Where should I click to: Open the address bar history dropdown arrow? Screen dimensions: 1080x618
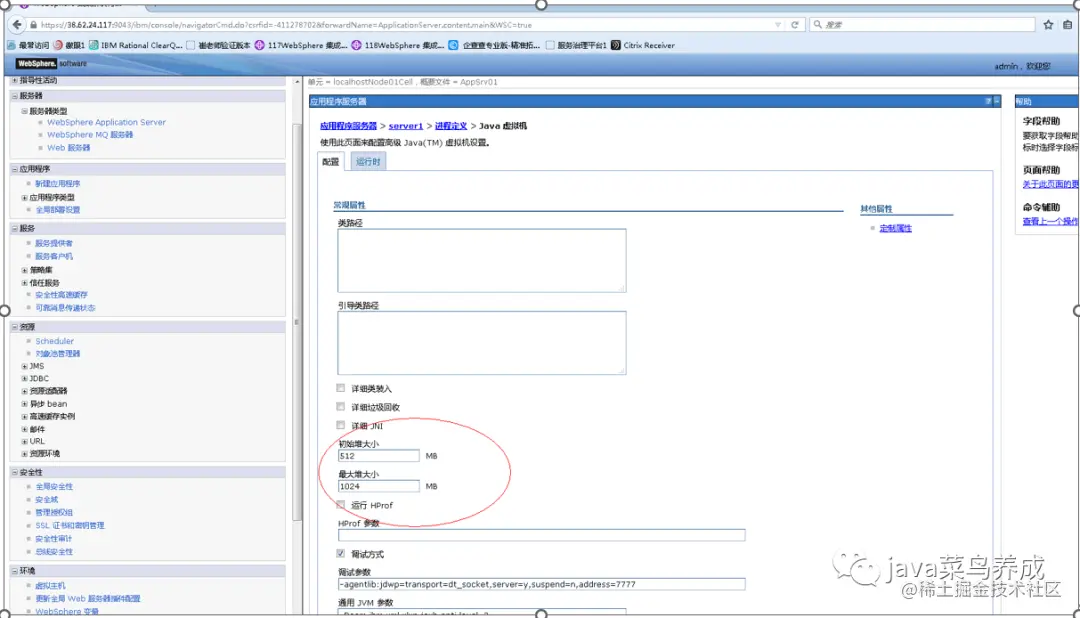pyautogui.click(x=778, y=25)
